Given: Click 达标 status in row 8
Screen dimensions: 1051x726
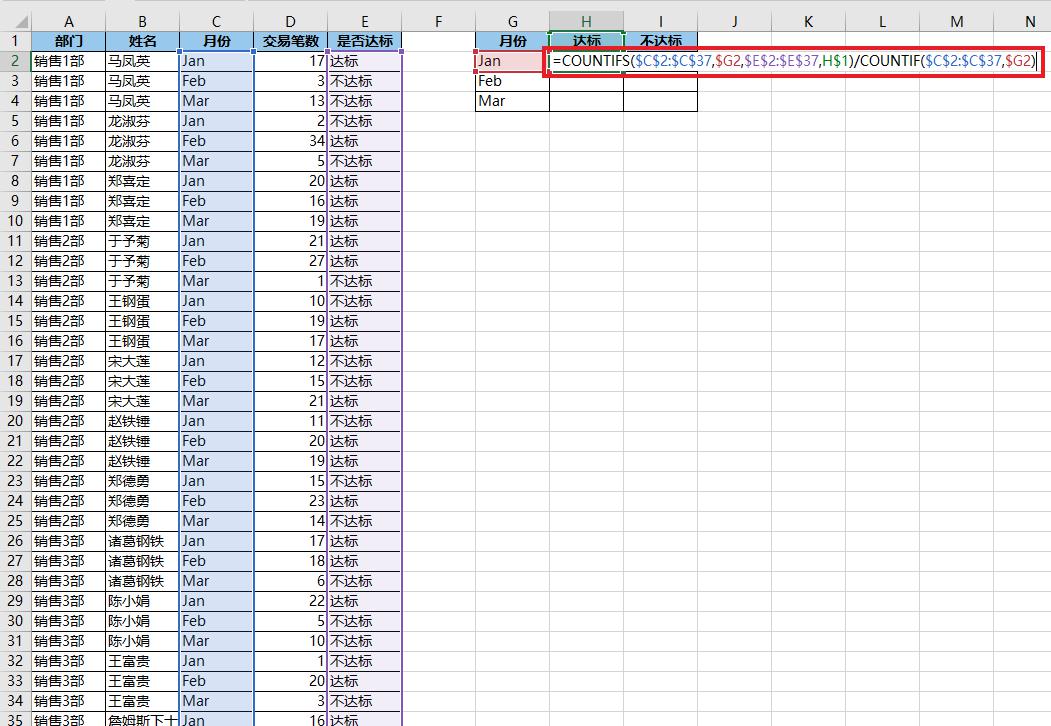Looking at the screenshot, I should click(x=365, y=181).
